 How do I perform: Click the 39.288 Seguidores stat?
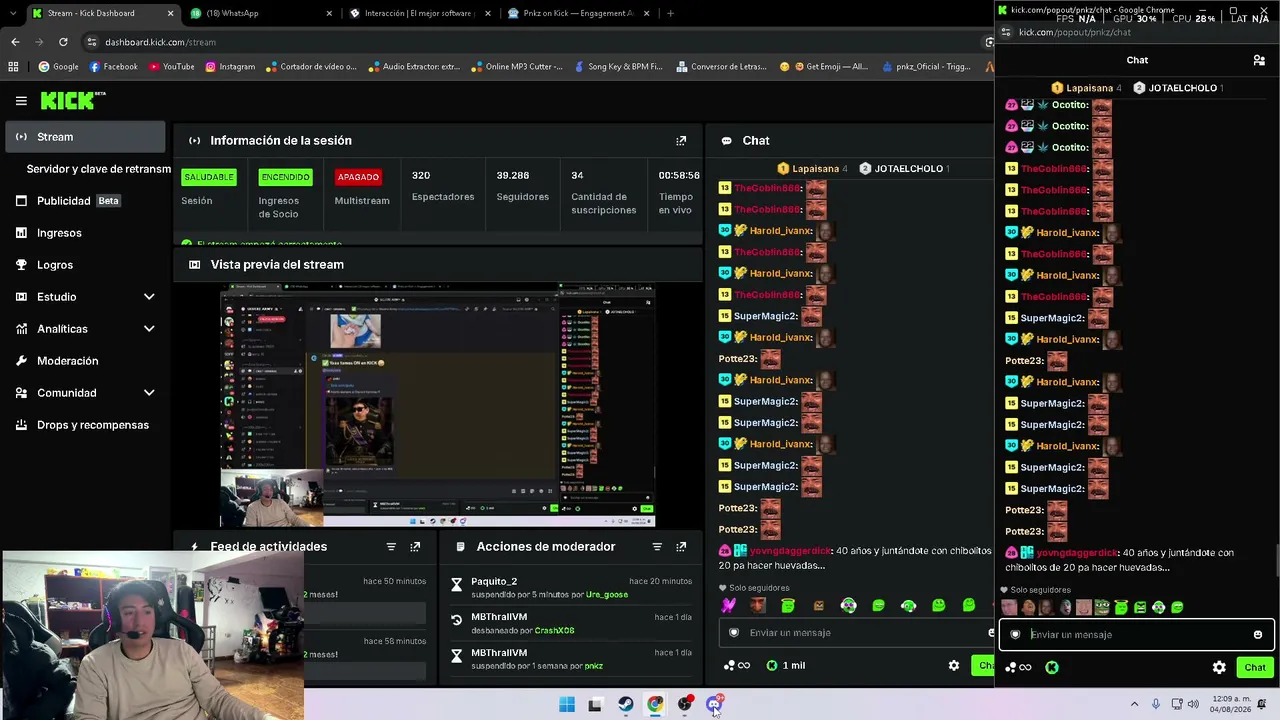pyautogui.click(x=523, y=185)
